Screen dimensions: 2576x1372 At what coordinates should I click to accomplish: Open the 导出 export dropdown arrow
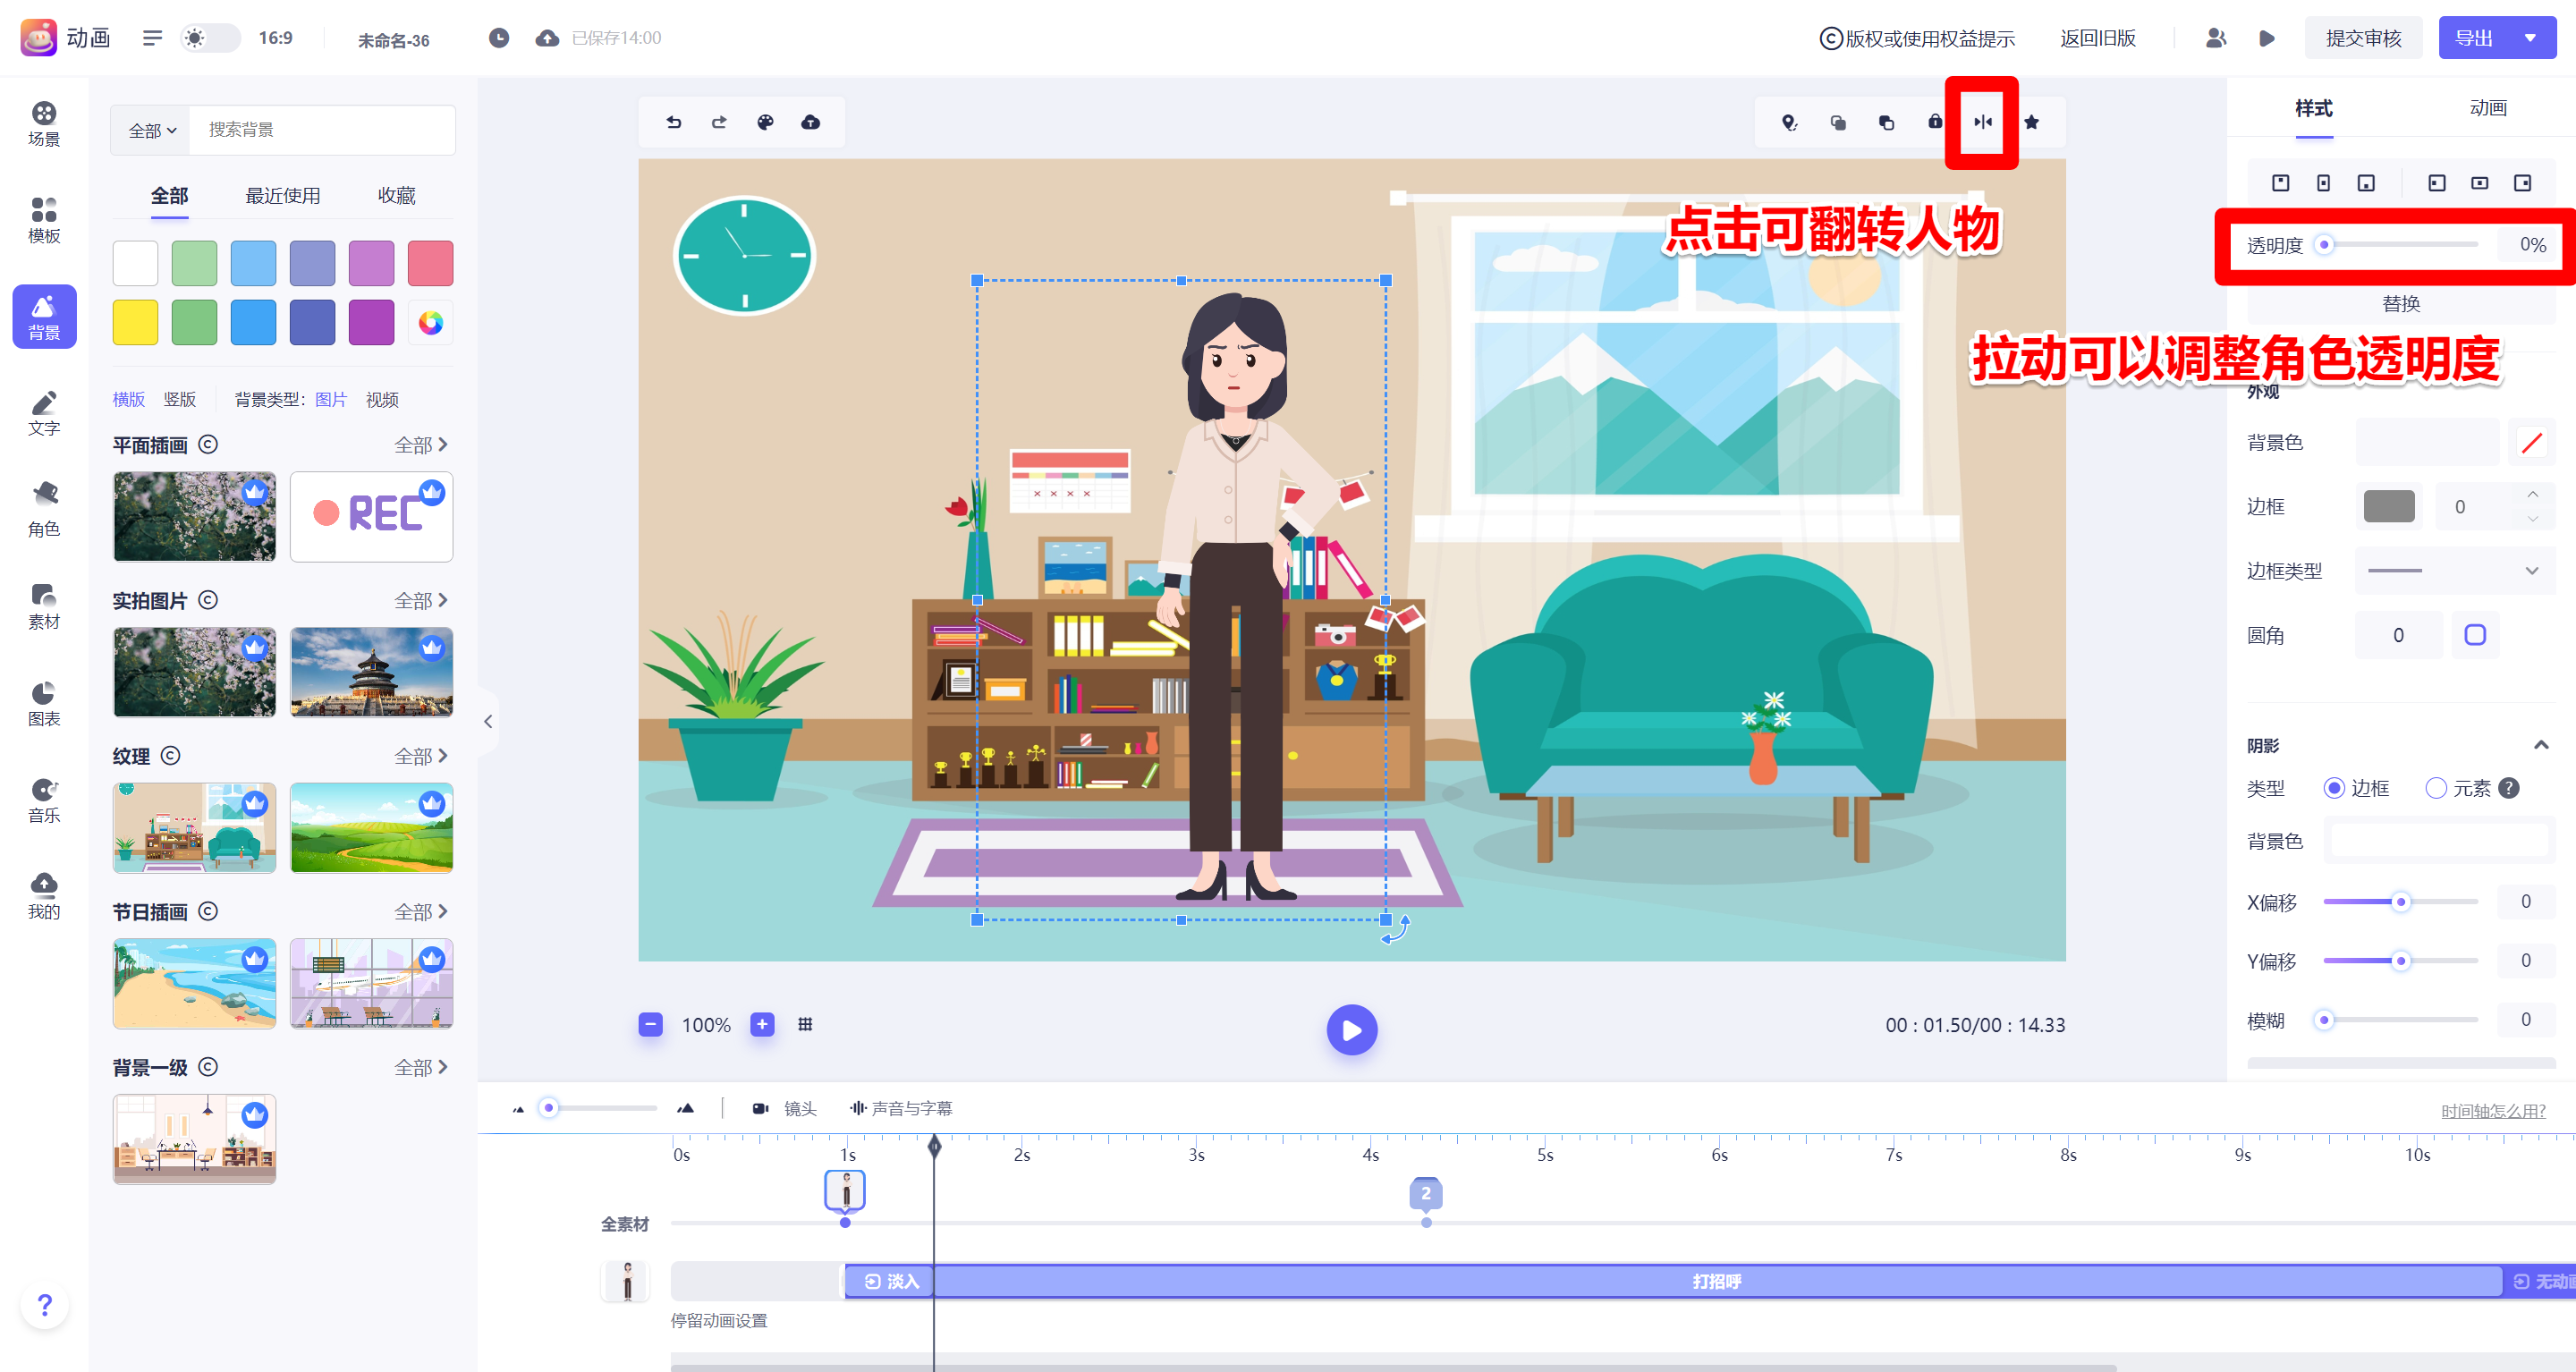(2531, 38)
